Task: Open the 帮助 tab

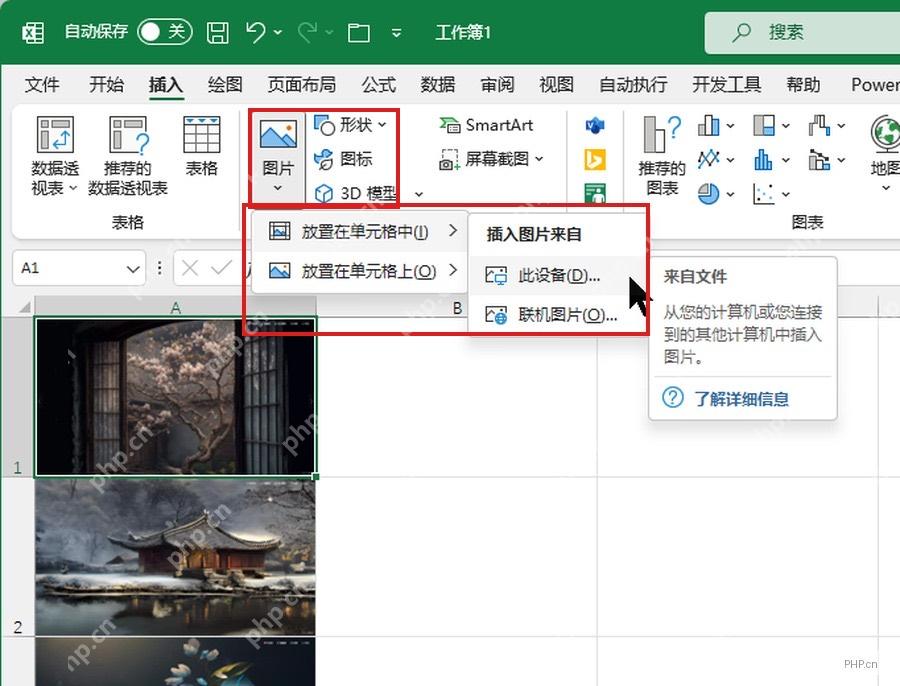Action: coord(803,85)
